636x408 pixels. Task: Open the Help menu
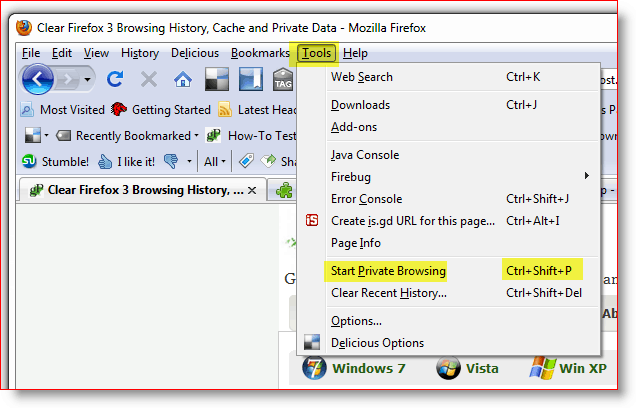[x=355, y=53]
